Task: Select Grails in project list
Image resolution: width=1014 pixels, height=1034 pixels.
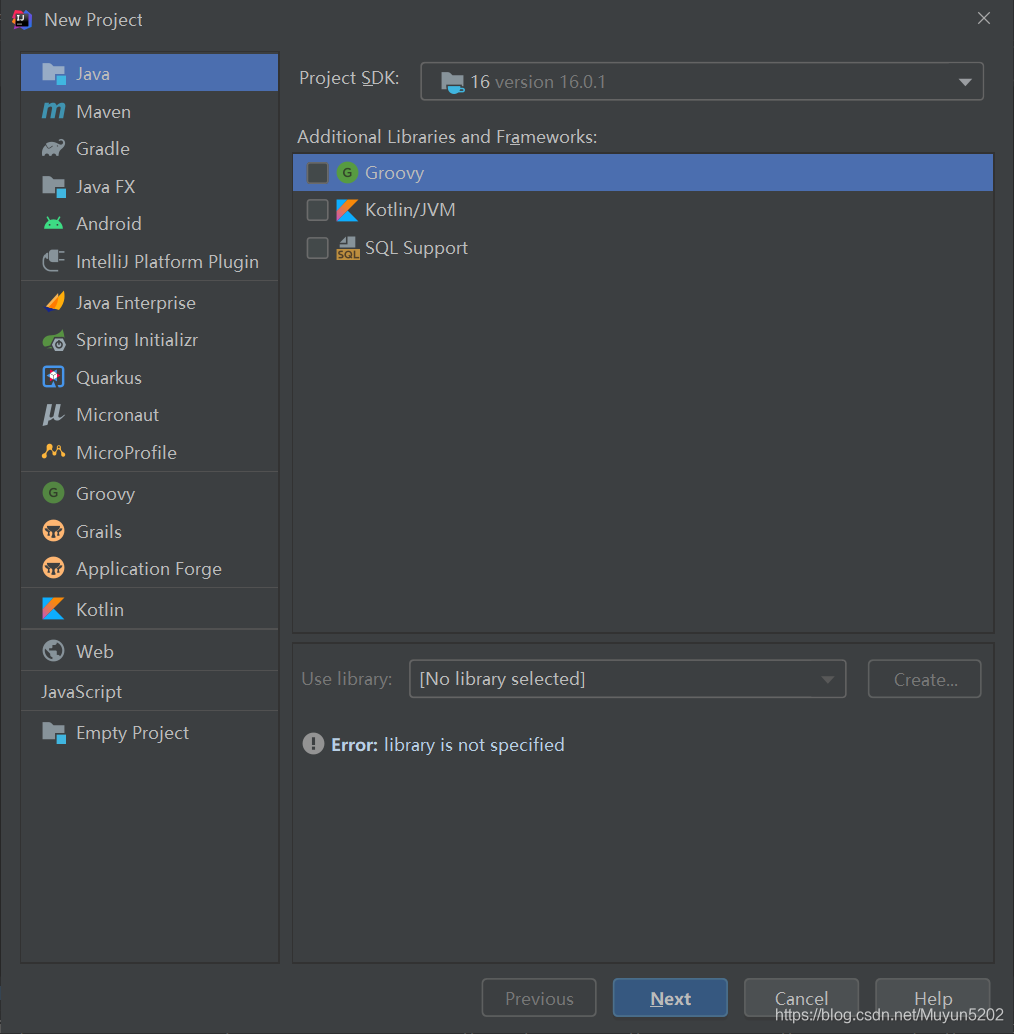Action: 150,531
